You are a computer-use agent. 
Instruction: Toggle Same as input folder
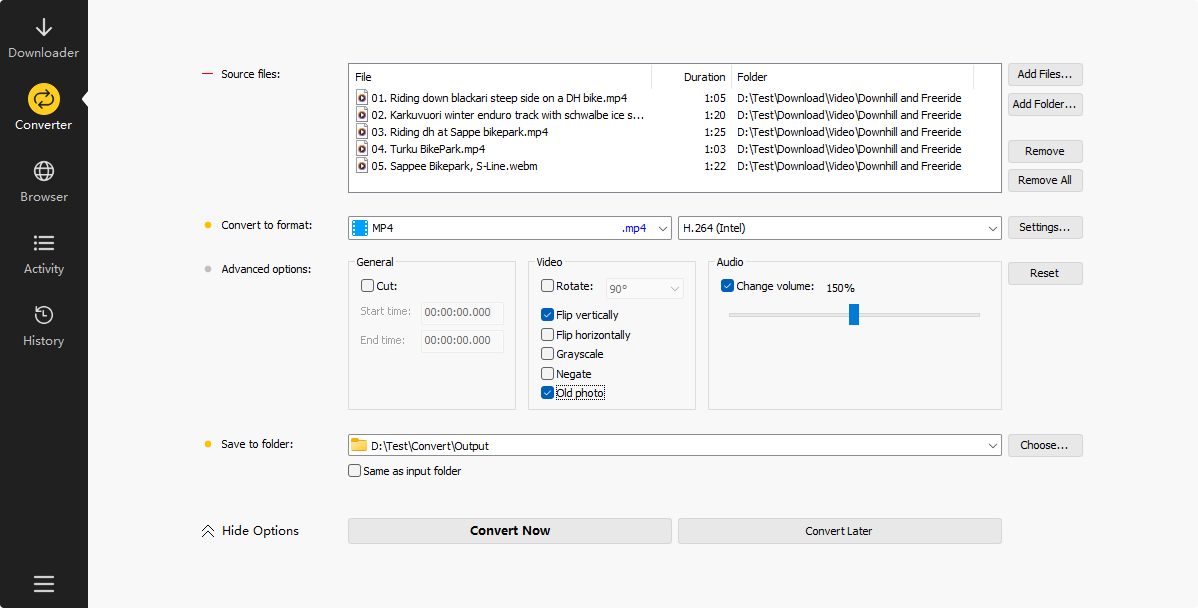(354, 471)
